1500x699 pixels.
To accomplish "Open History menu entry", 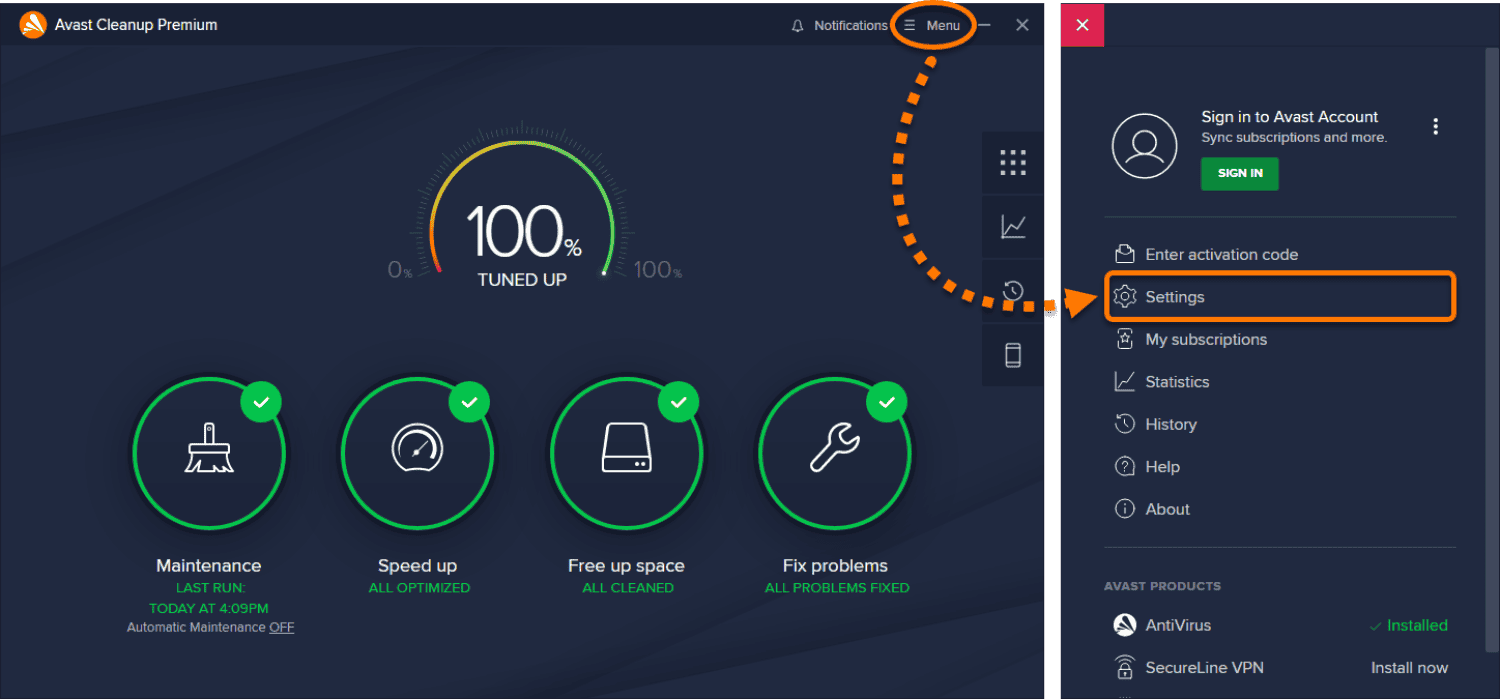I will (x=1171, y=425).
